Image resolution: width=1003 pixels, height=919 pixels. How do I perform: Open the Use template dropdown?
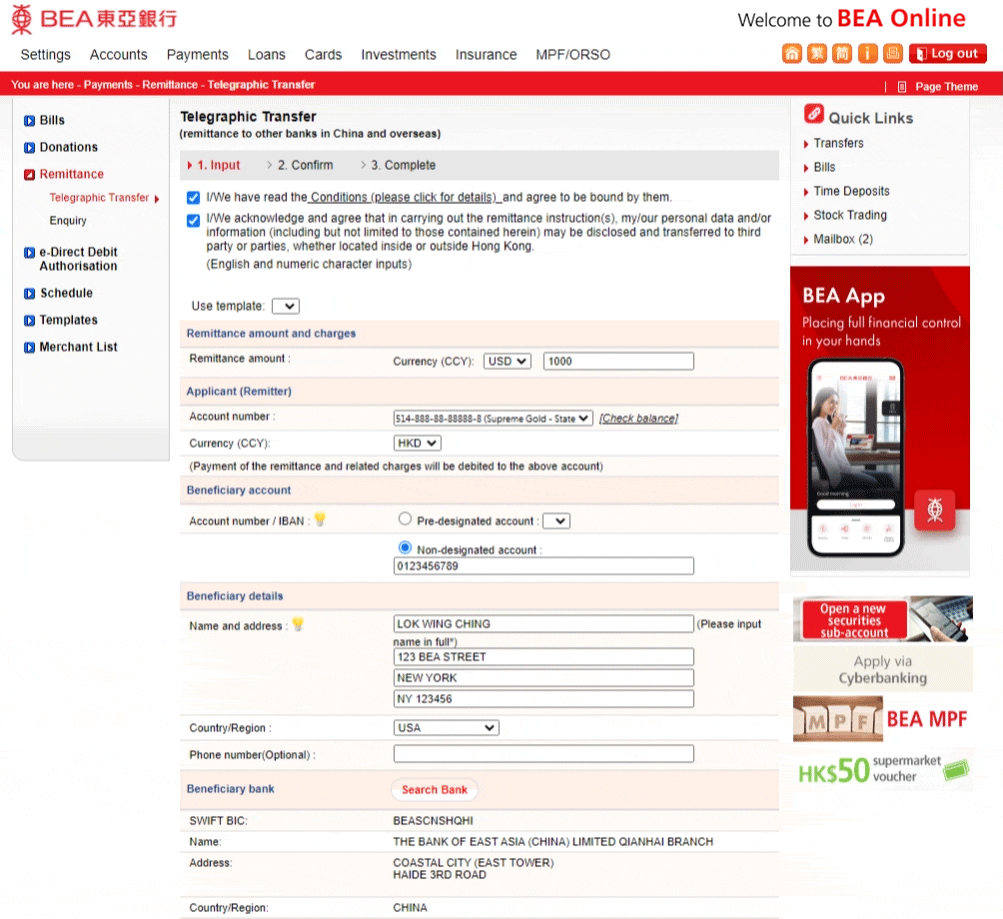pos(285,306)
